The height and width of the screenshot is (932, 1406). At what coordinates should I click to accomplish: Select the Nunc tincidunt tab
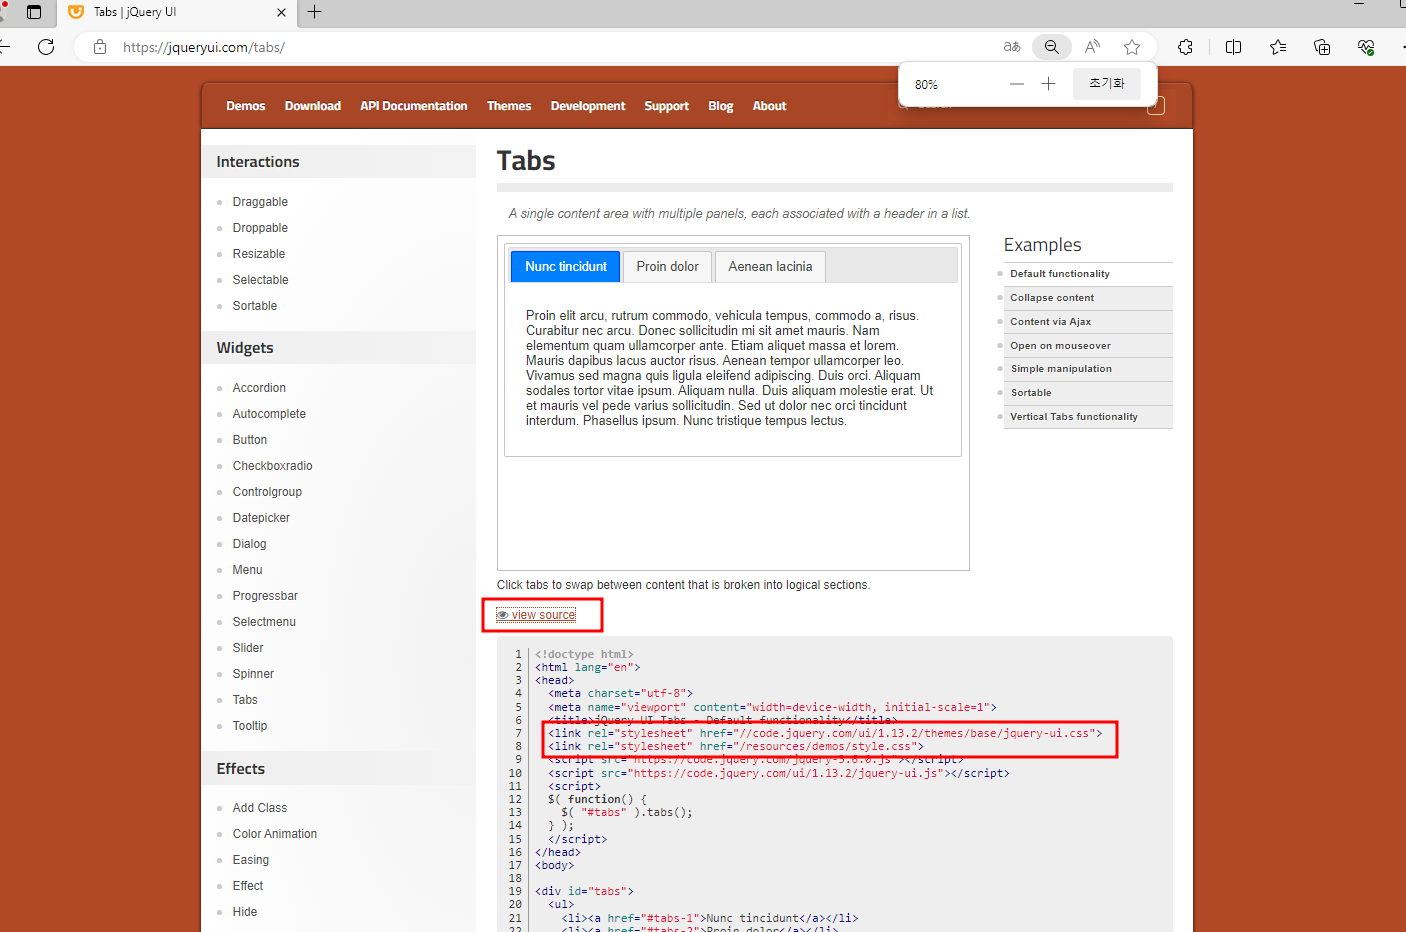click(x=566, y=267)
